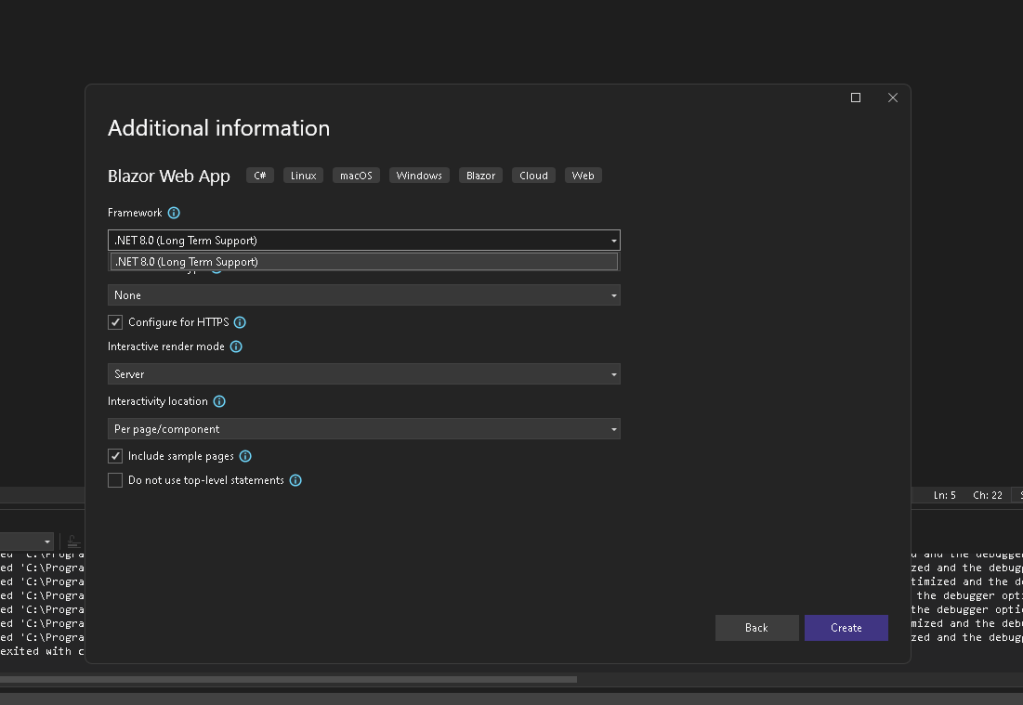This screenshot has width=1023, height=705.
Task: Open the Per page/component dropdown
Action: tap(364, 429)
